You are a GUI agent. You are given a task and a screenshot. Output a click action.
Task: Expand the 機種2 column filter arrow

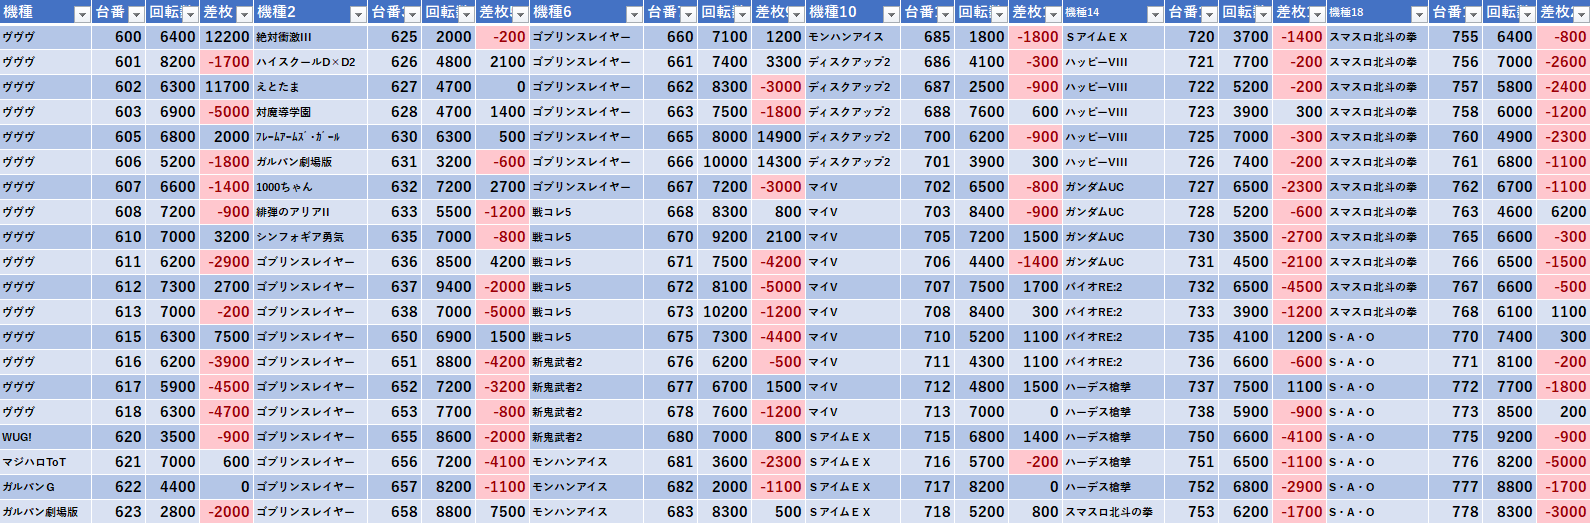(x=358, y=14)
